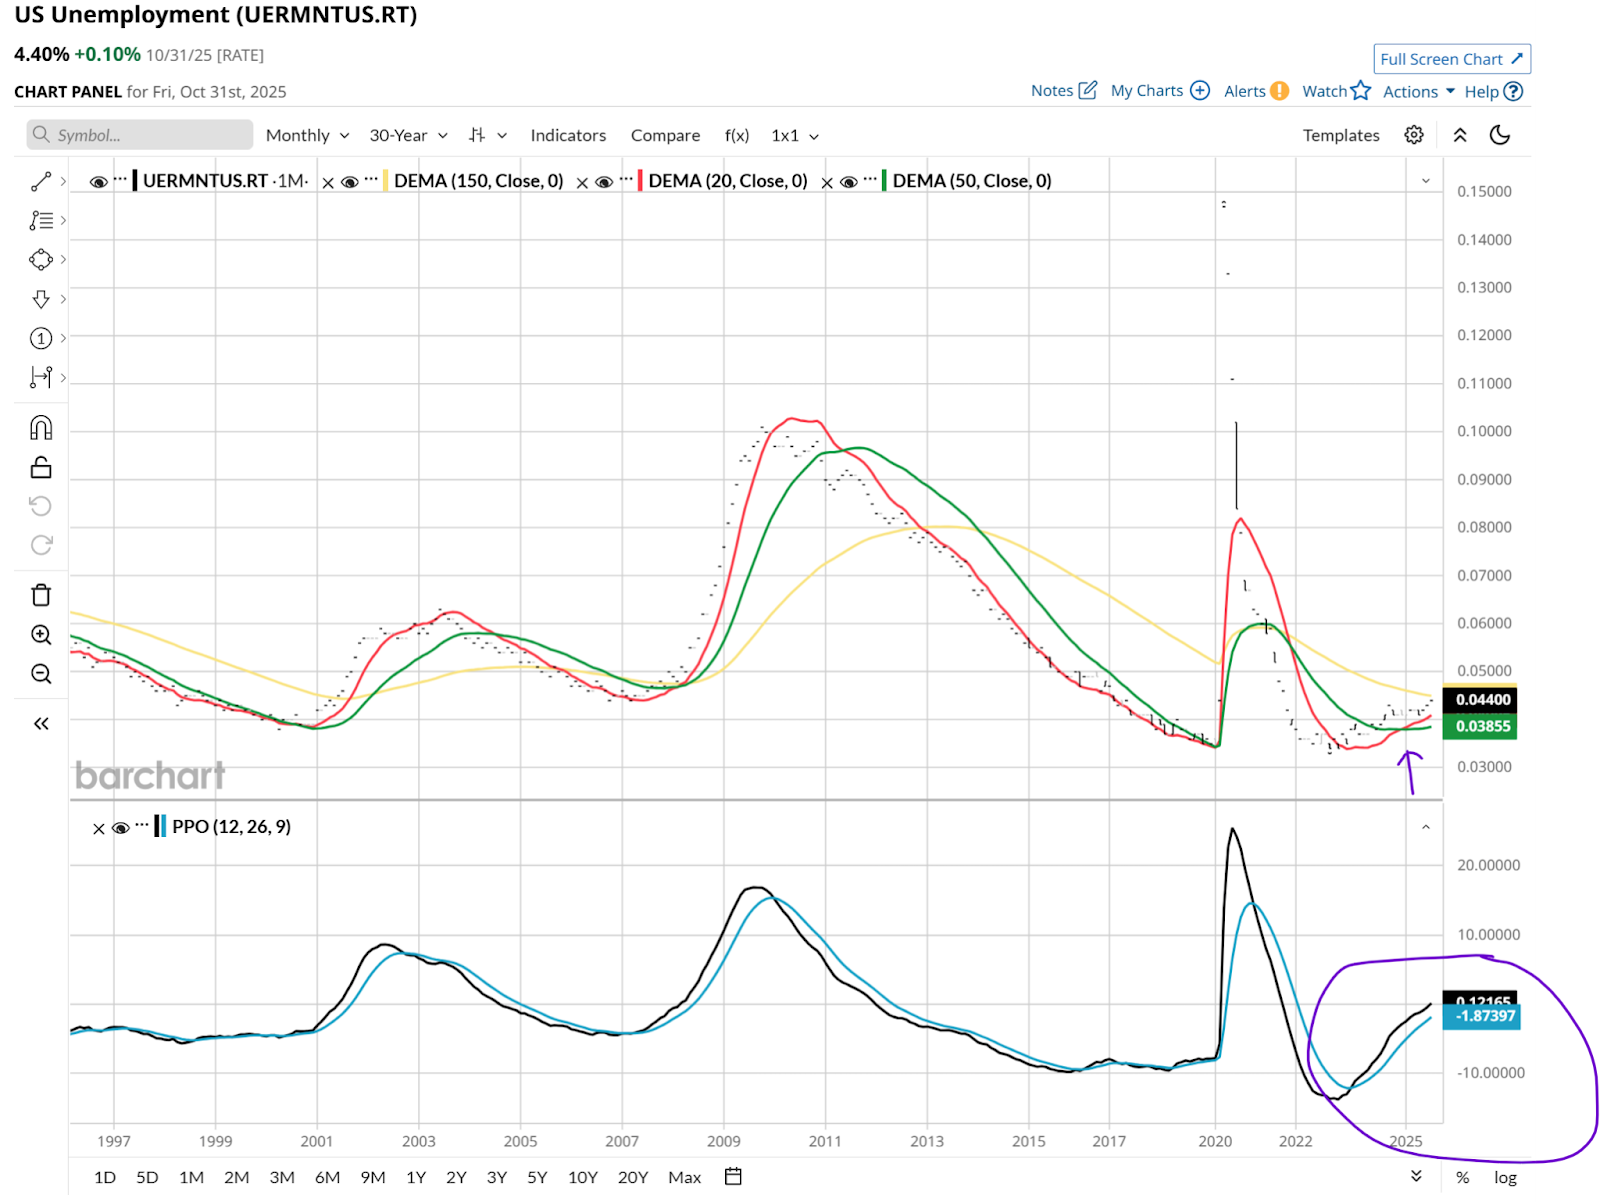Open the My Charts link
The height and width of the screenshot is (1202, 1600).
(x=1159, y=91)
